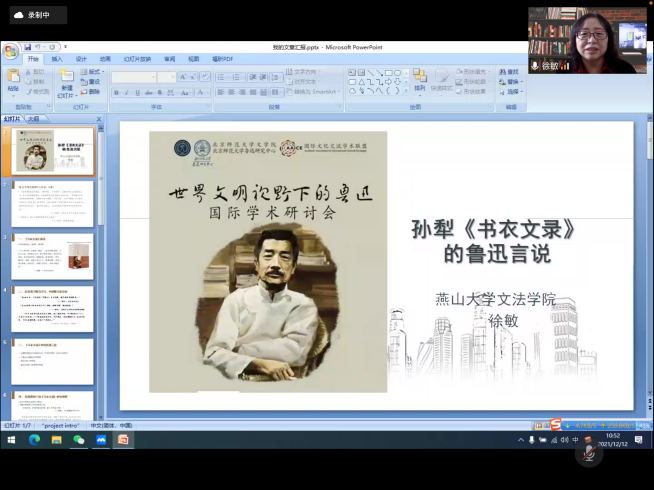Screen dimensions: 654x490
Task: Open File Explorer from the taskbar
Action: 57,440
